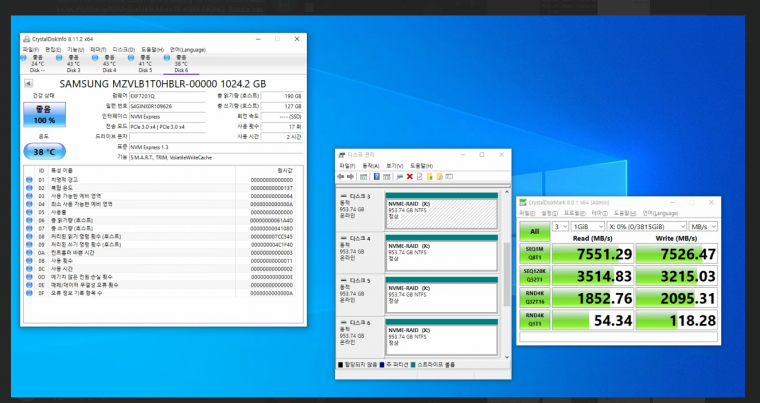The height and width of the screenshot is (403, 760).
Task: Click the 7551.29 read result bar
Action: 593,254
